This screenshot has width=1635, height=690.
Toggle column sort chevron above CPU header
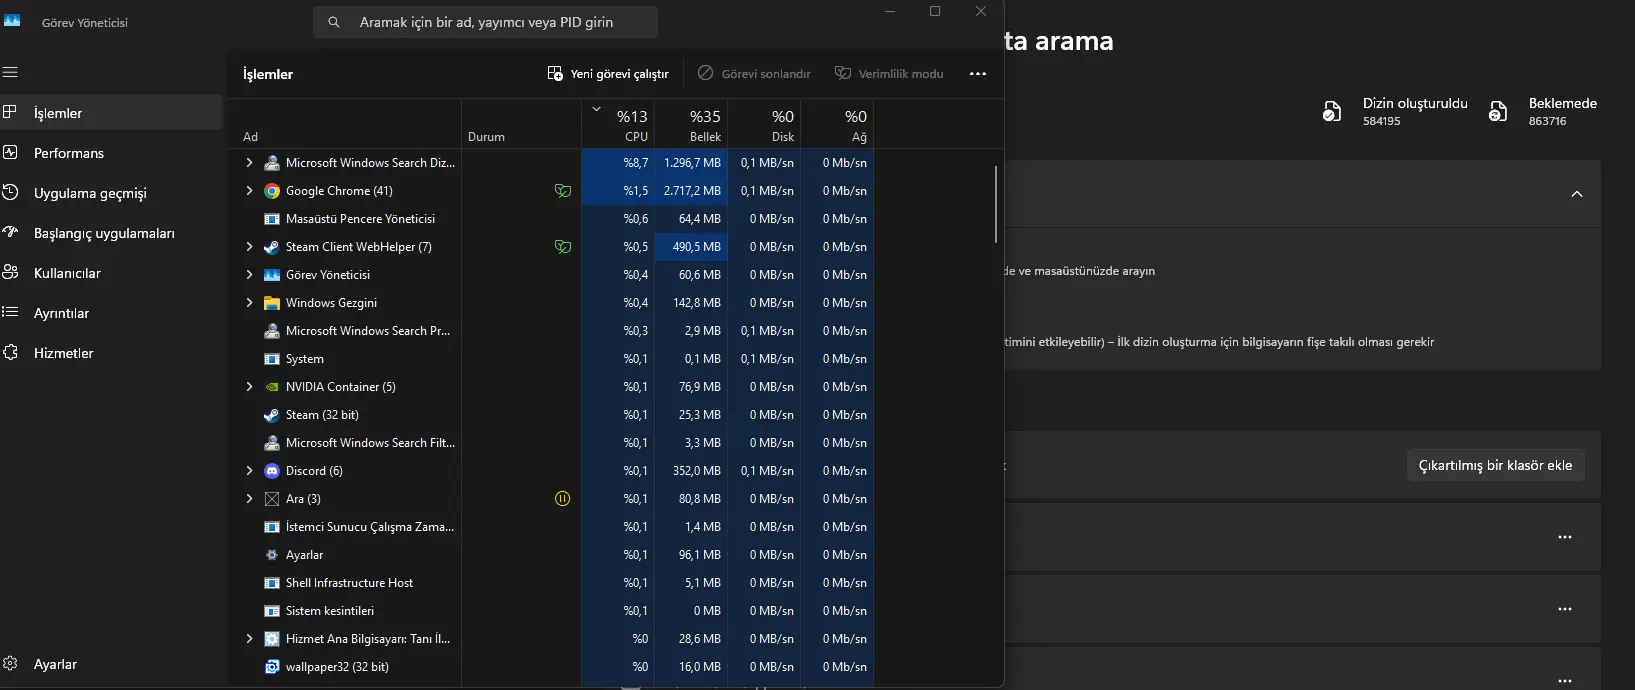coord(597,109)
